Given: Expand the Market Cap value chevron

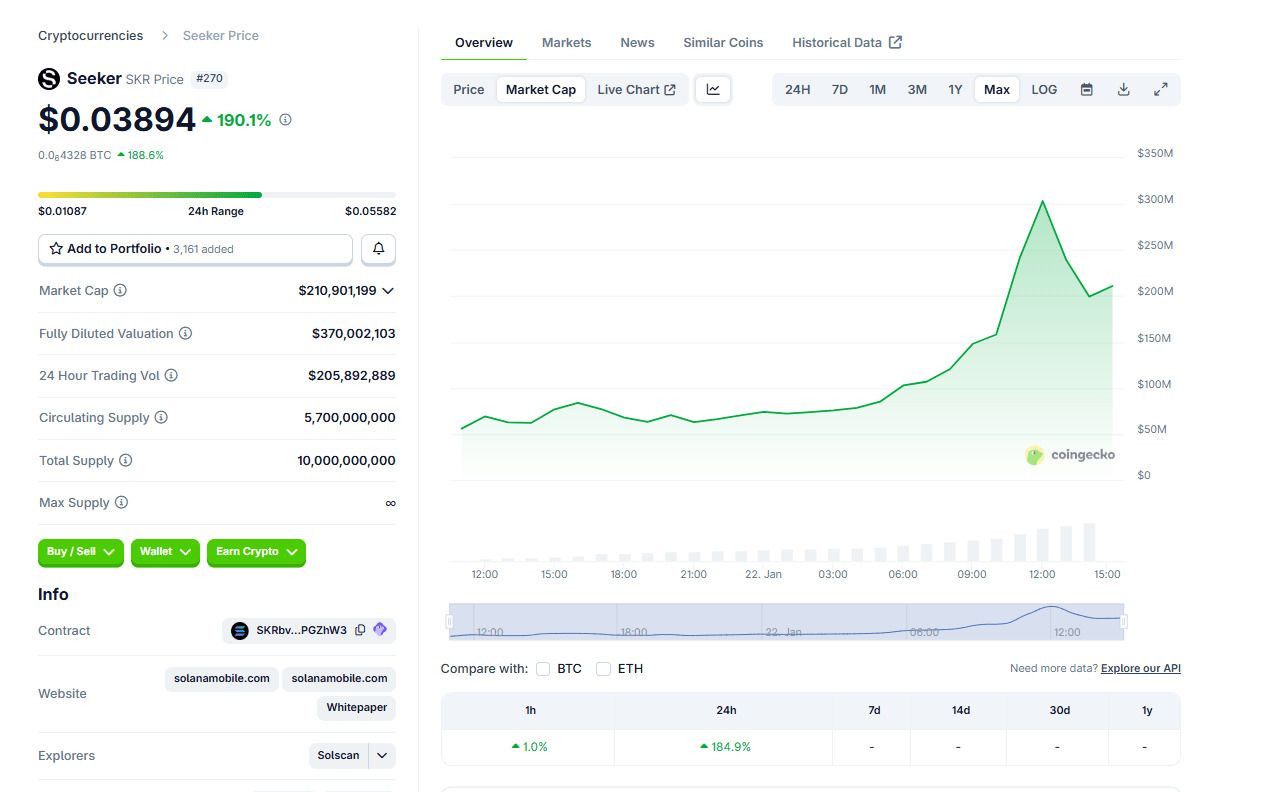Looking at the screenshot, I should [x=388, y=291].
